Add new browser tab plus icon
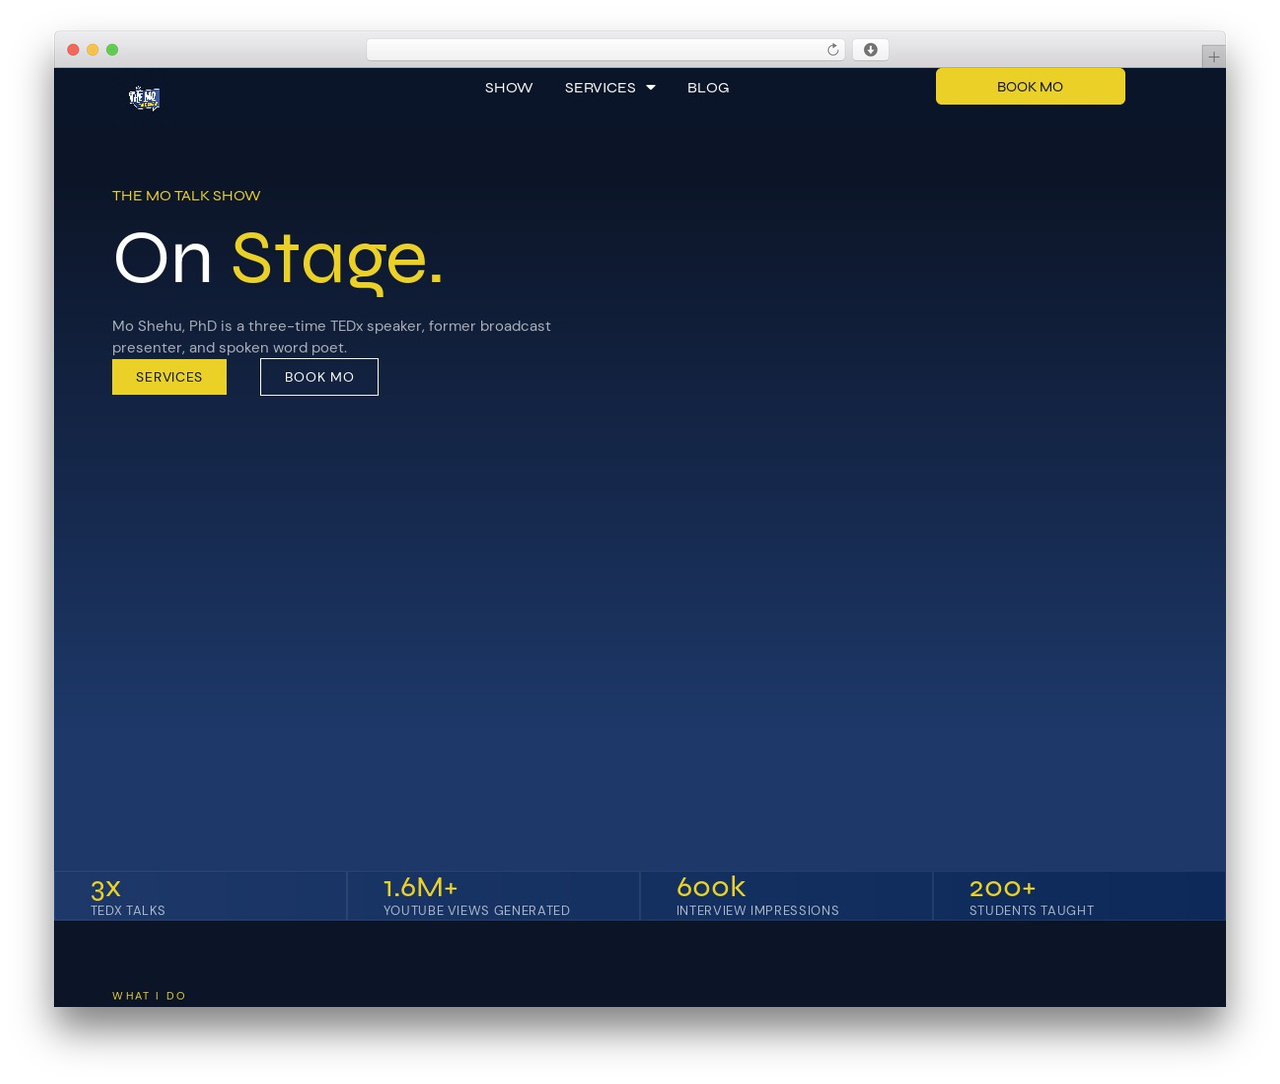 1213,57
